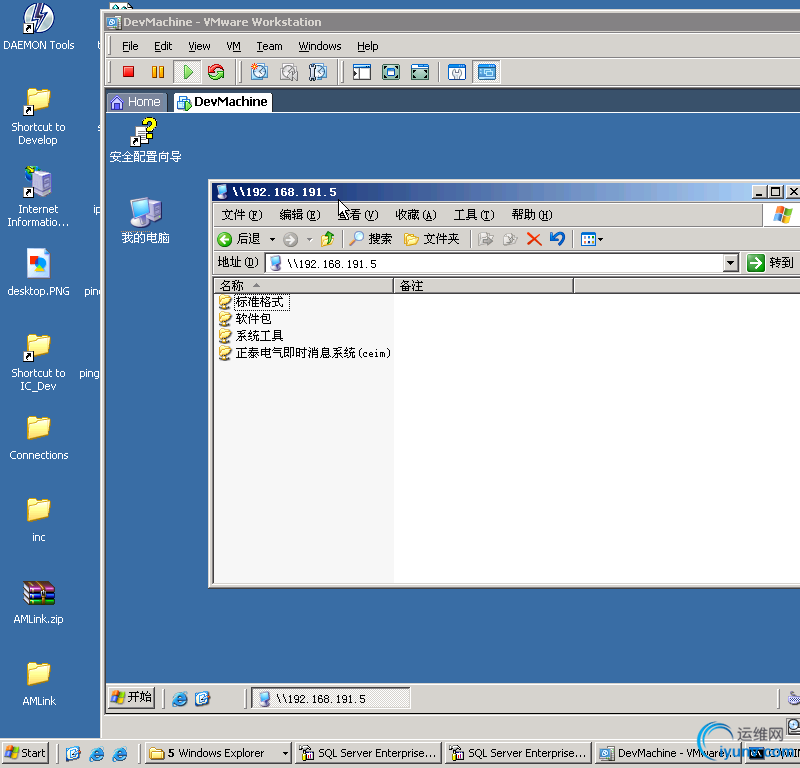Select the 系统工具 shared folder

coord(251,336)
